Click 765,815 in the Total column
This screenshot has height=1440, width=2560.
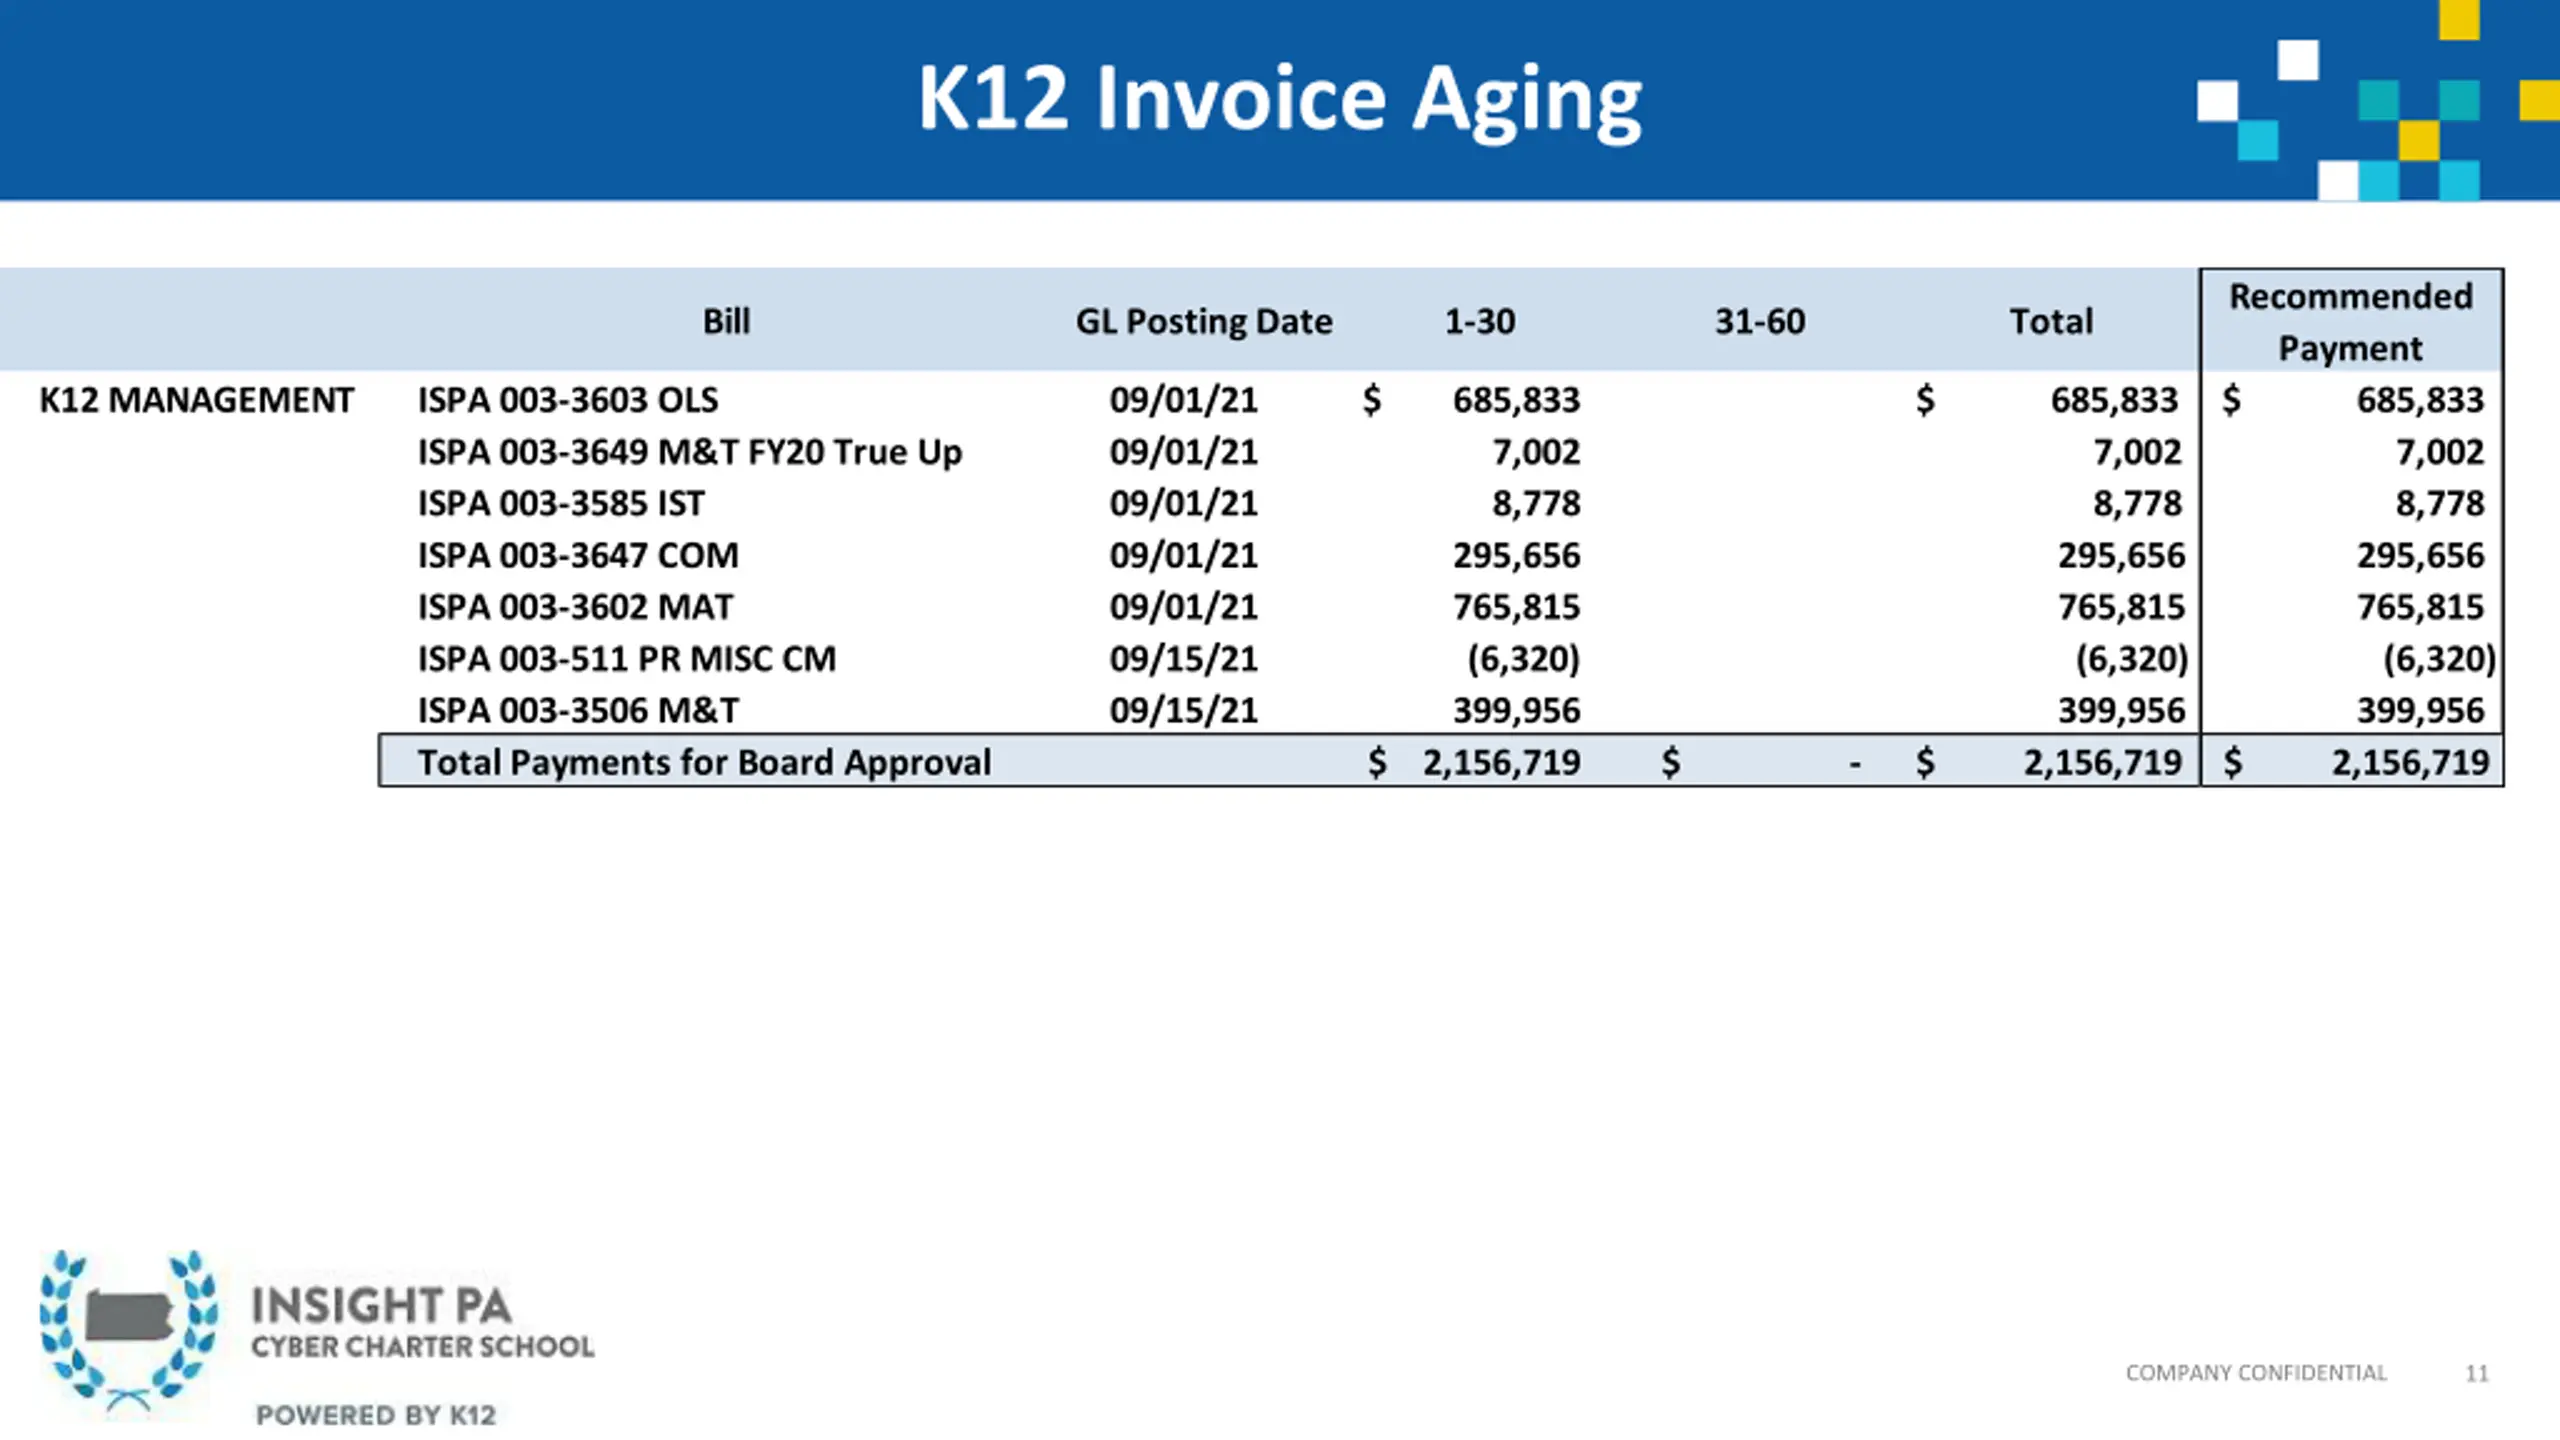(2122, 607)
